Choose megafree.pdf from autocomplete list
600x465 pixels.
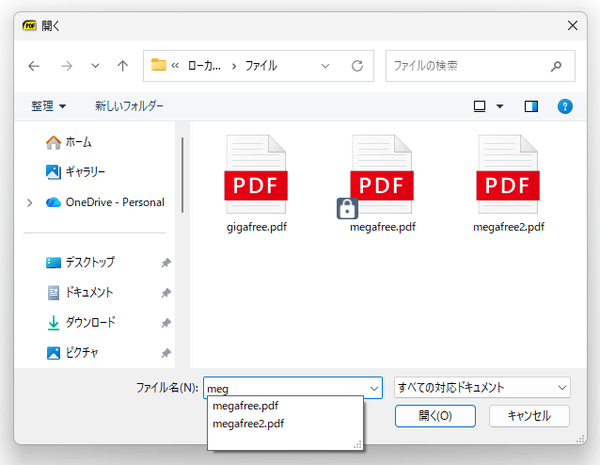coord(245,406)
